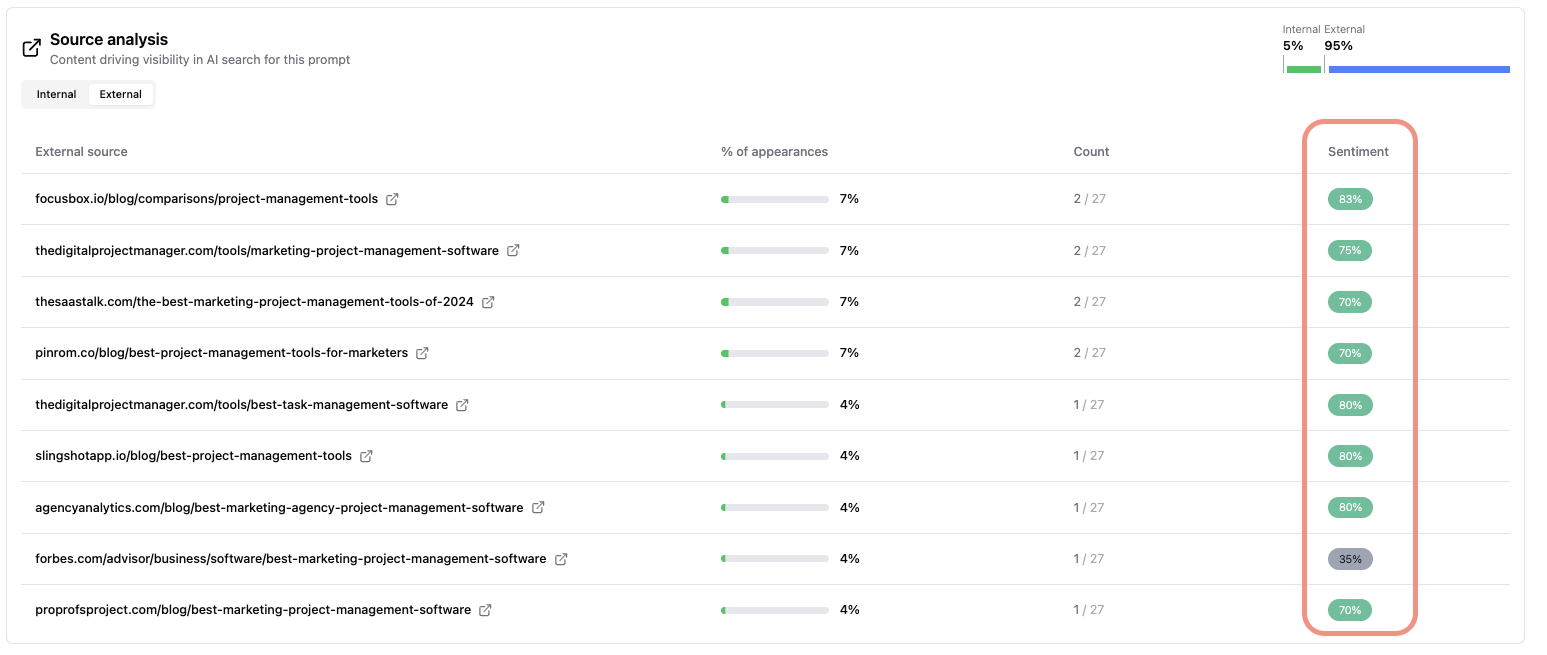Click the 35% sentiment badge for forbes.com

click(x=1350, y=559)
